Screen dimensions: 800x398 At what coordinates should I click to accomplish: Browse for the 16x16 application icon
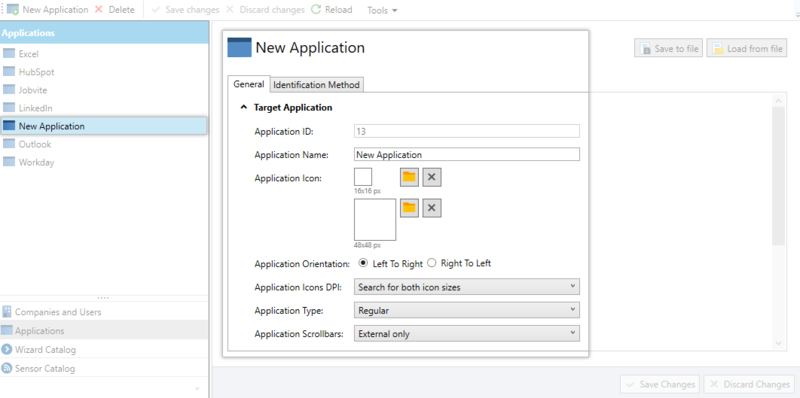click(x=409, y=177)
